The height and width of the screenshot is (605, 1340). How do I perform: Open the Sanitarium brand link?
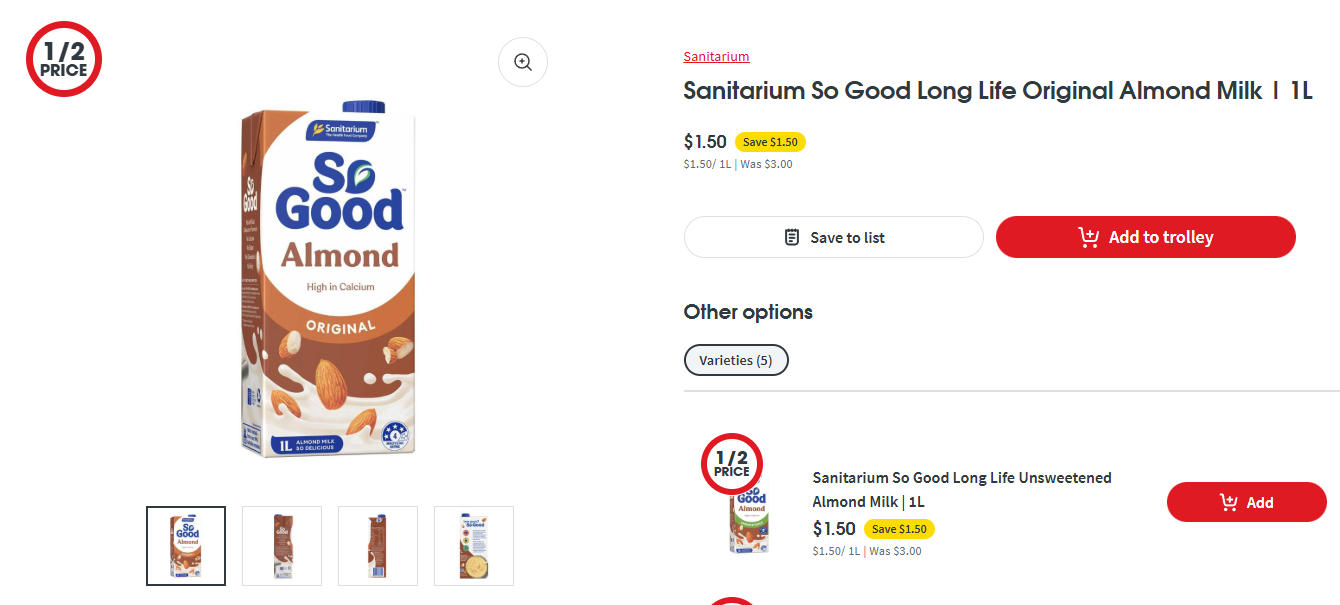(x=716, y=57)
